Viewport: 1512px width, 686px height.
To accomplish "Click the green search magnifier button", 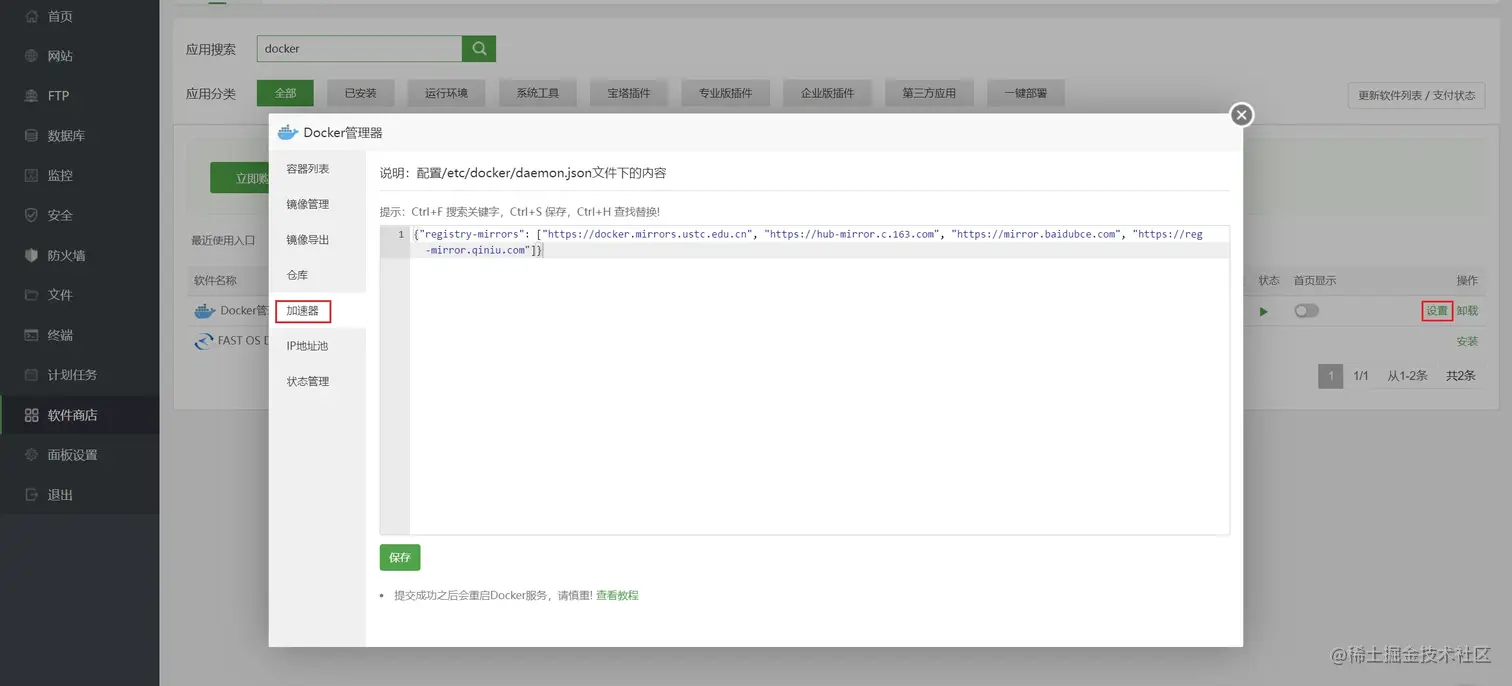I will click(479, 48).
